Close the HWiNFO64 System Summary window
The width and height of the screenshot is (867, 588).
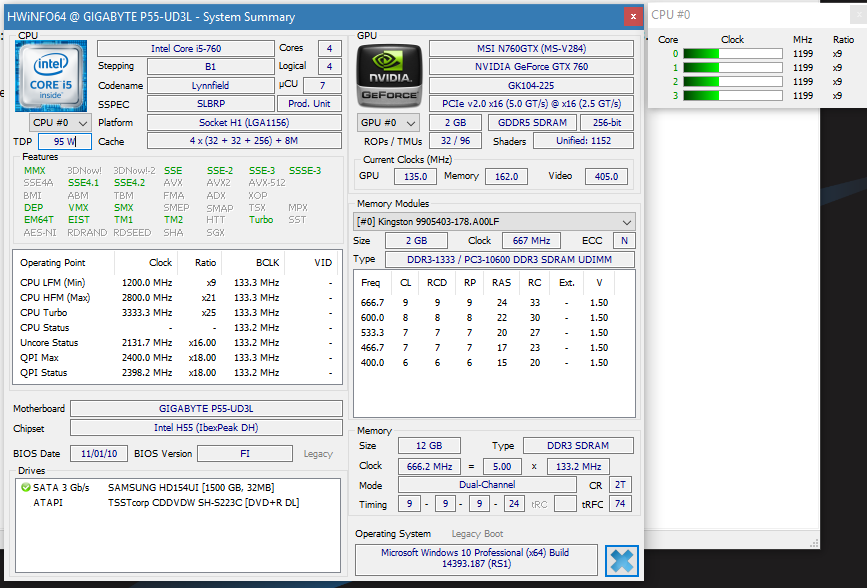coord(632,16)
